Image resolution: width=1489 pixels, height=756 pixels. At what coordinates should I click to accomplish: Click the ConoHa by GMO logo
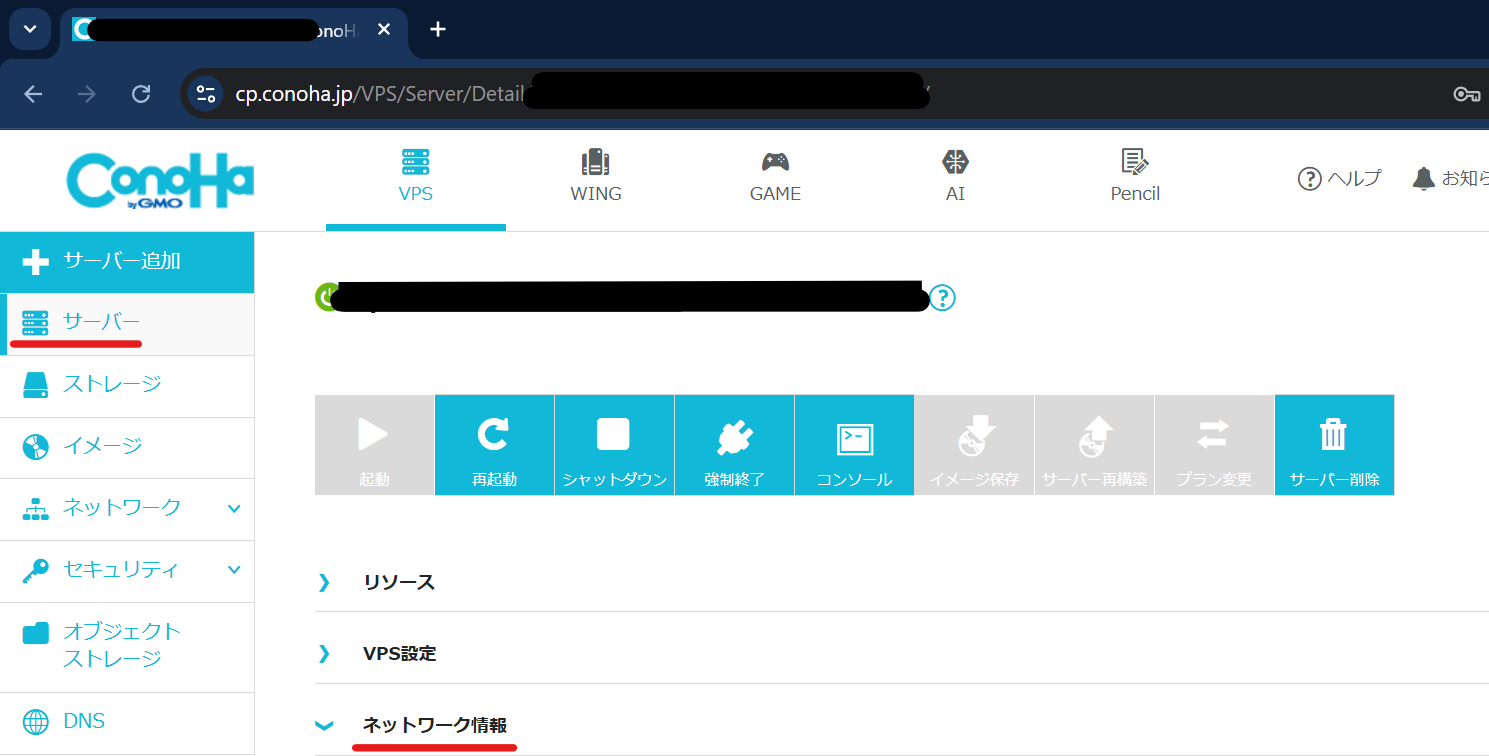tap(160, 181)
